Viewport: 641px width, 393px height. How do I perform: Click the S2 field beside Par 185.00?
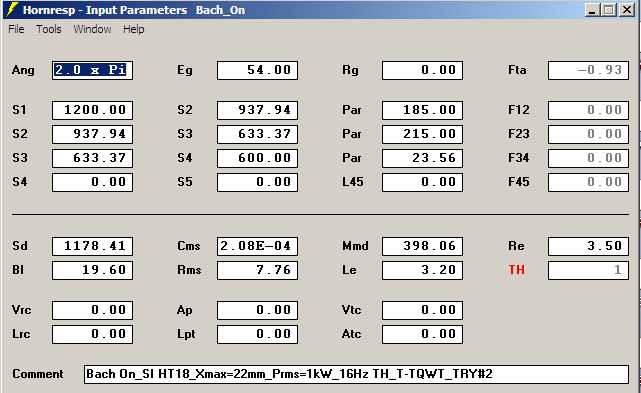pos(258,110)
